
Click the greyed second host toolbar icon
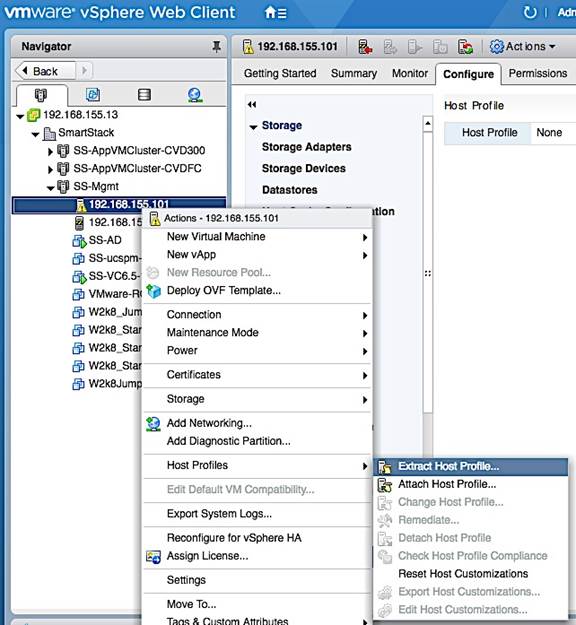(x=390, y=47)
